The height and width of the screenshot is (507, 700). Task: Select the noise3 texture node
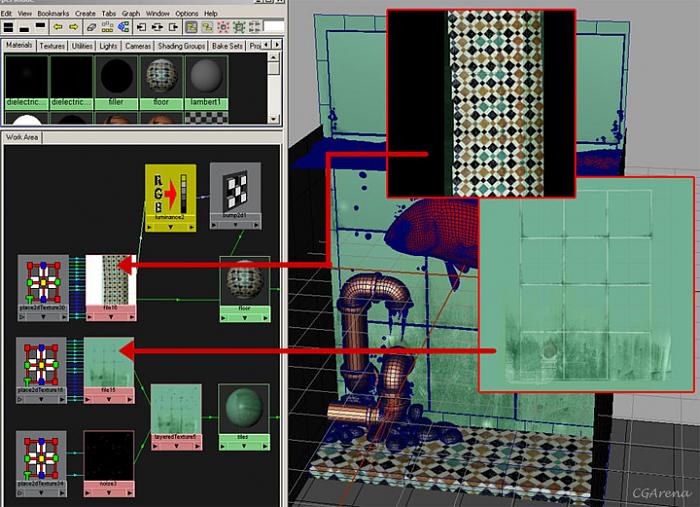[109, 463]
